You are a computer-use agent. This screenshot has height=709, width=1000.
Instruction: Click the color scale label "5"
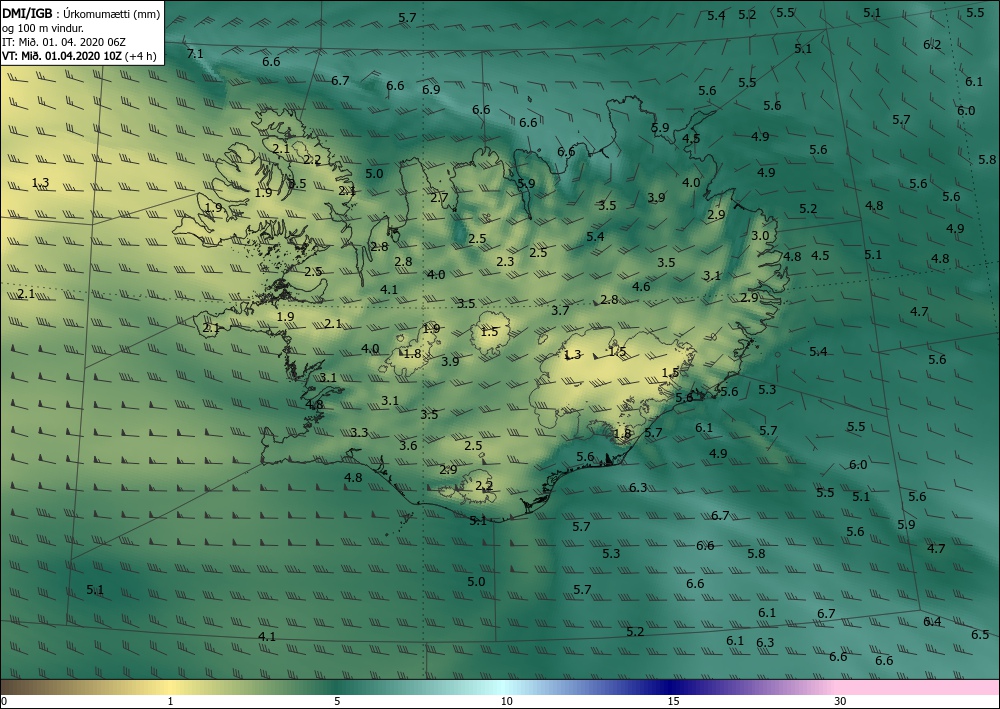(x=337, y=701)
